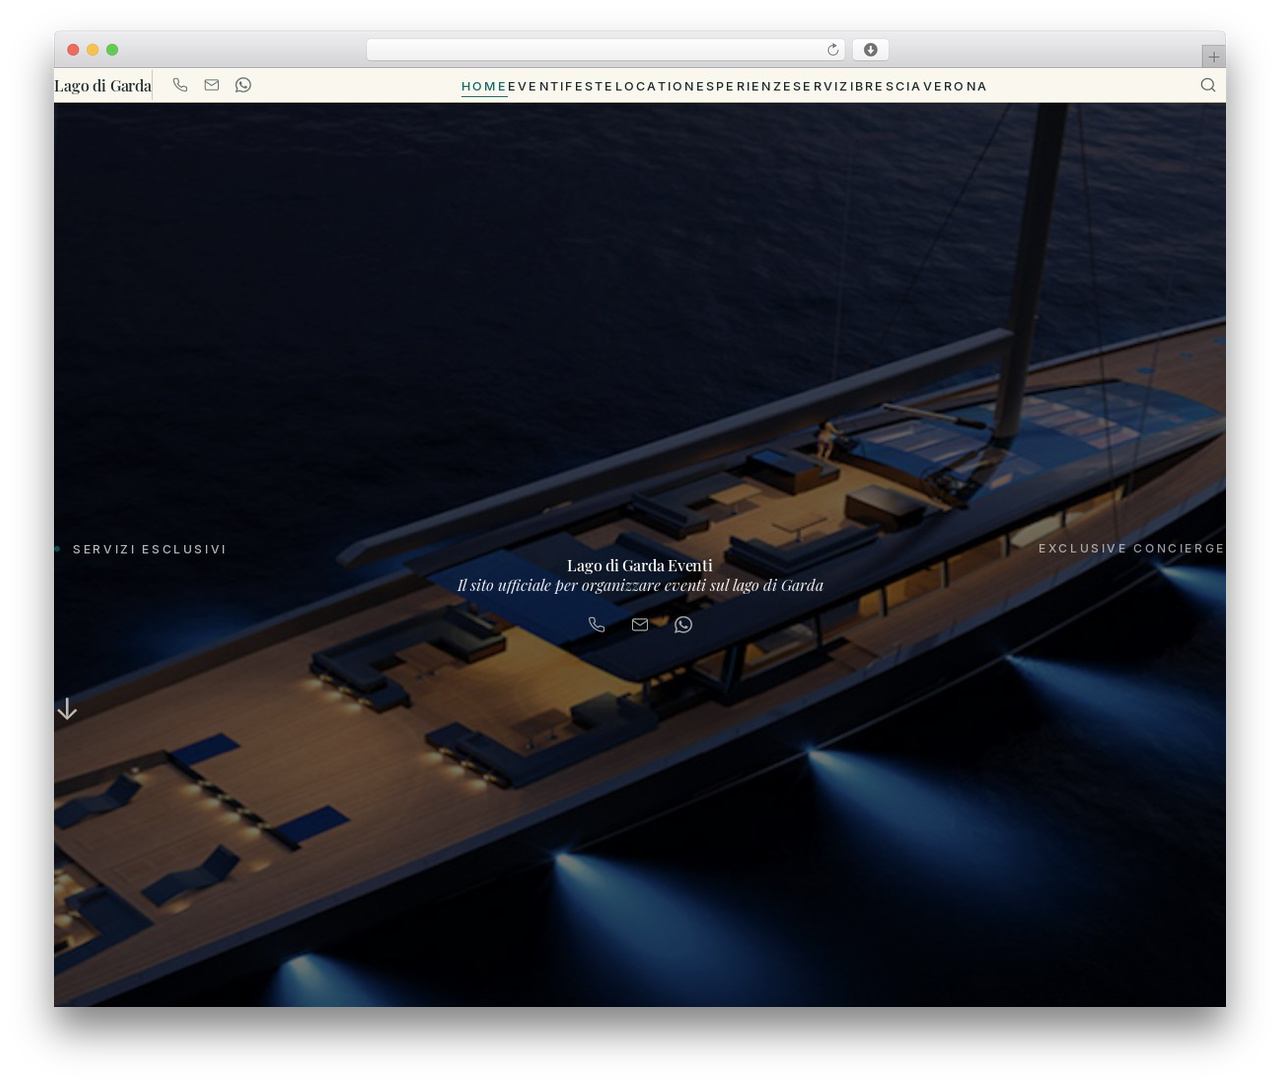Click the Lago di Garda Eventi heading
The height and width of the screenshot is (1084, 1280).
[640, 566]
